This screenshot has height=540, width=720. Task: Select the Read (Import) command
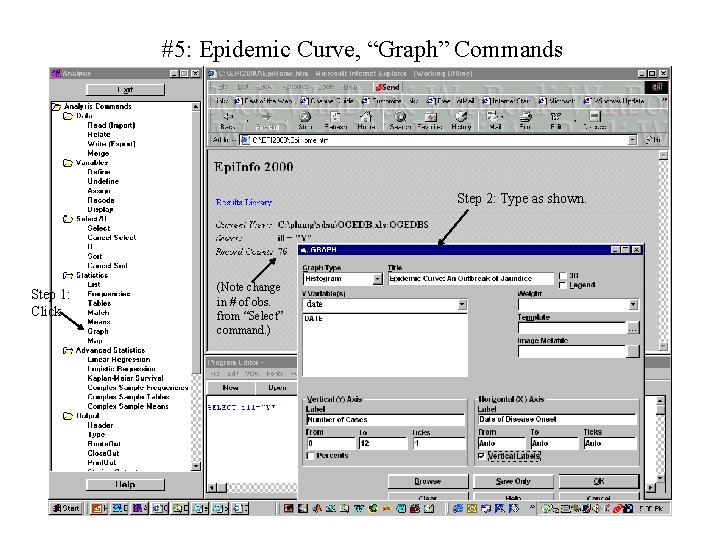(x=112, y=125)
